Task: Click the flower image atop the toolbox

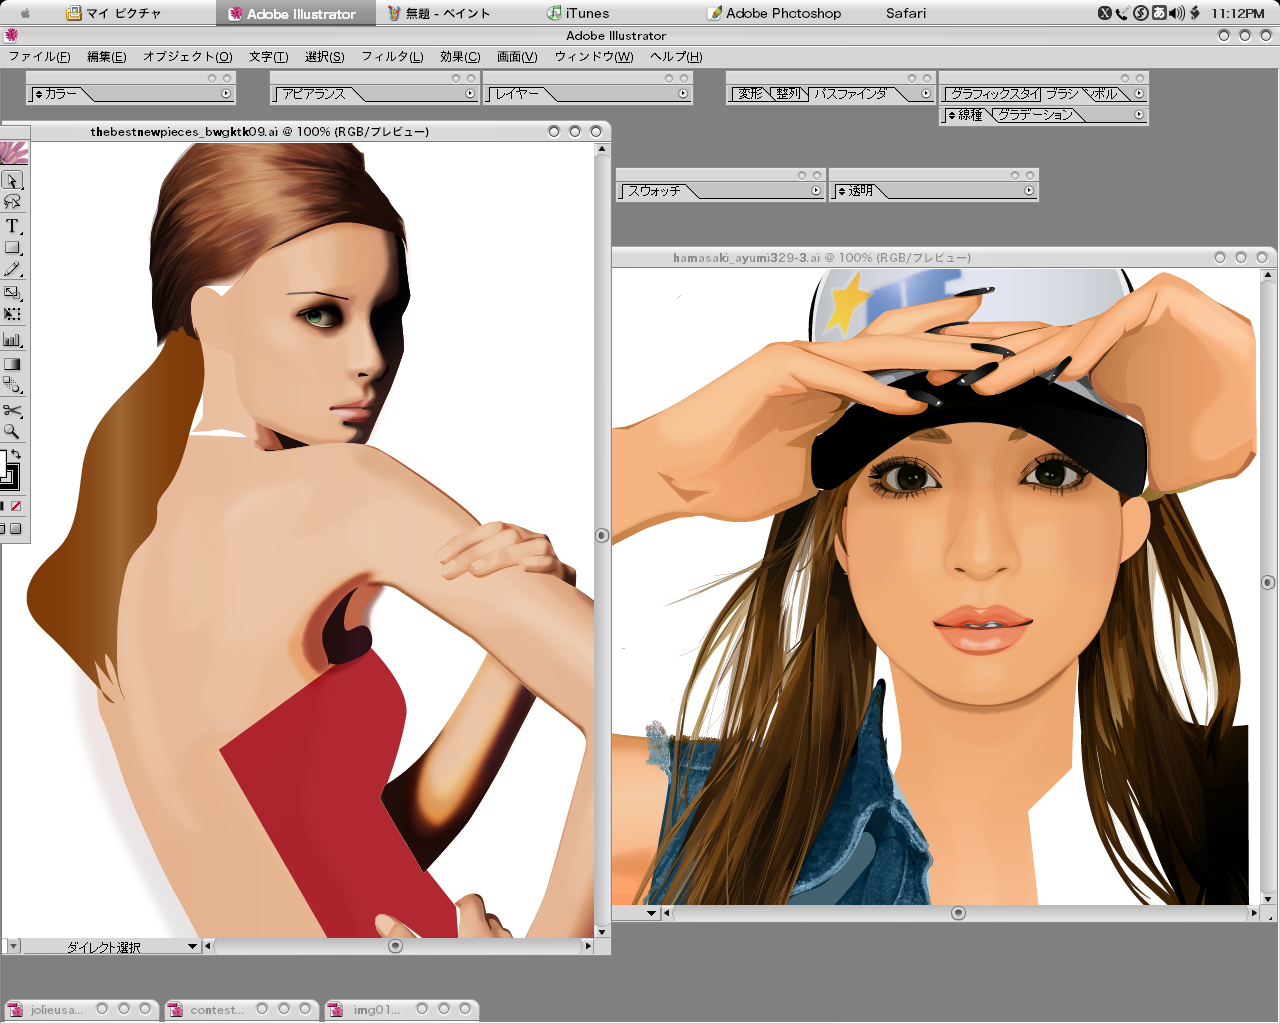Action: coord(14,152)
